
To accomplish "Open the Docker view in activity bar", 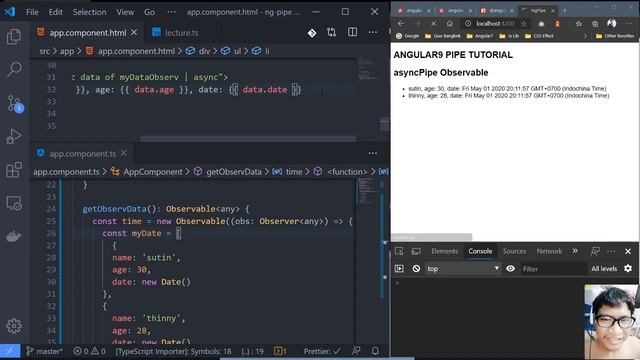I will pyautogui.click(x=14, y=236).
